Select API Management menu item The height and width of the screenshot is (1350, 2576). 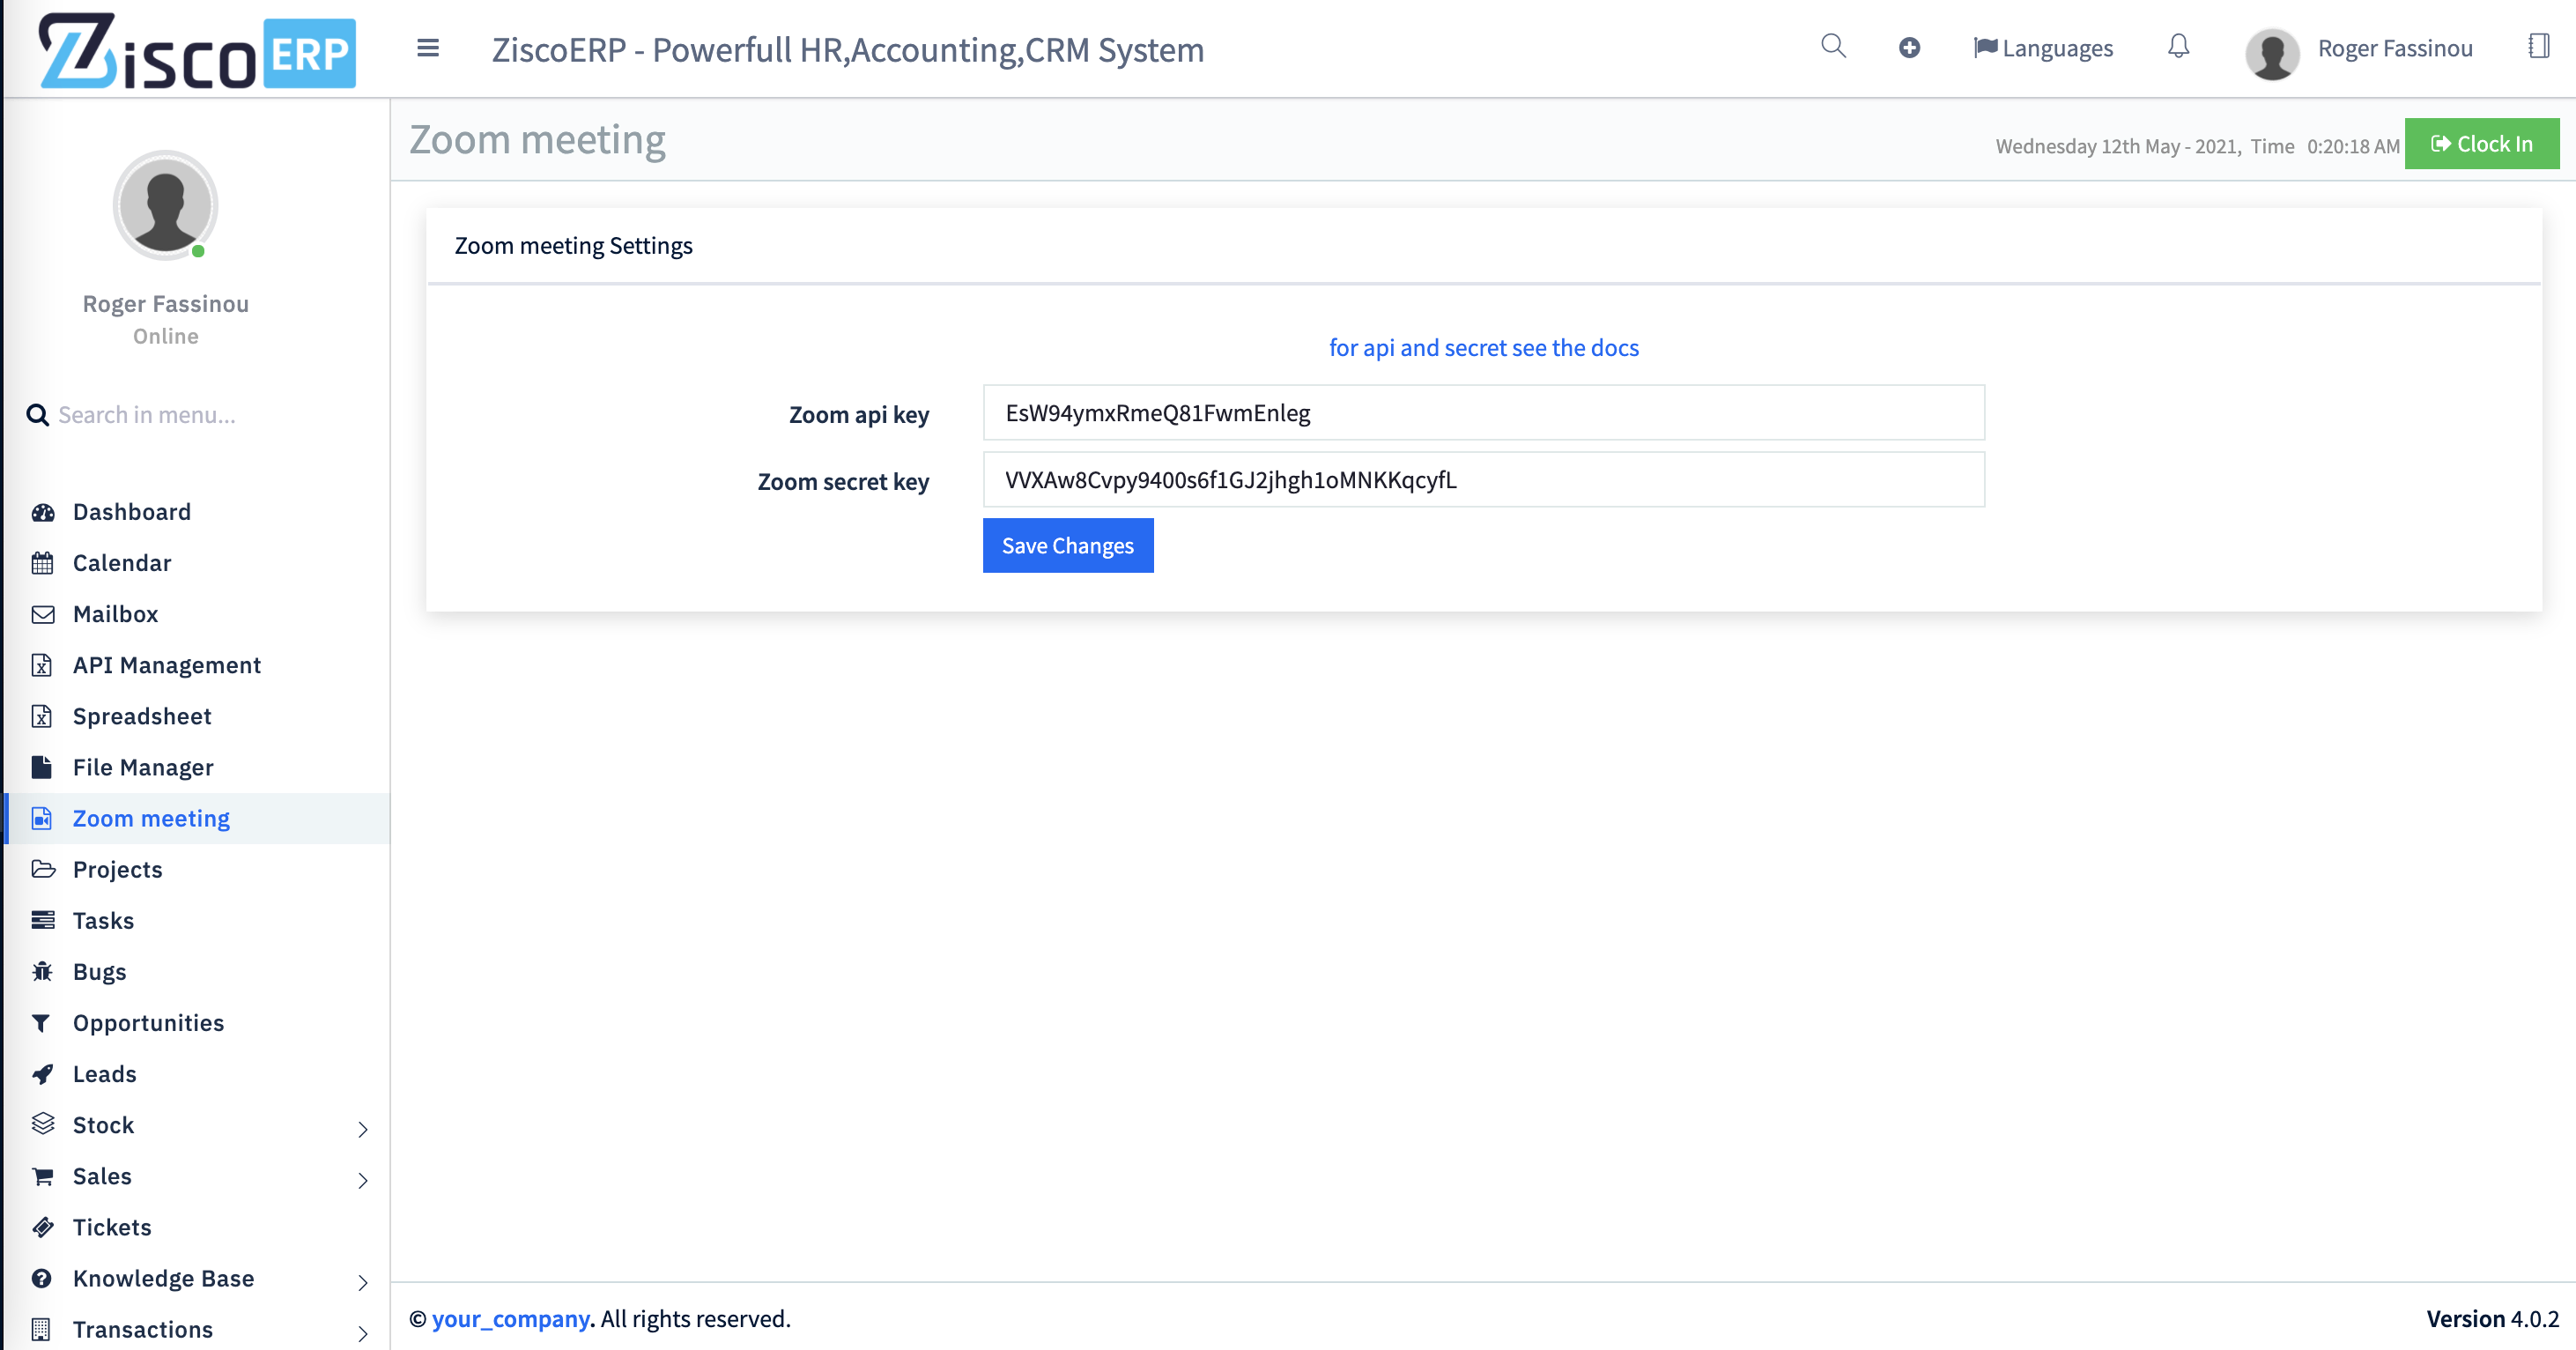167,665
